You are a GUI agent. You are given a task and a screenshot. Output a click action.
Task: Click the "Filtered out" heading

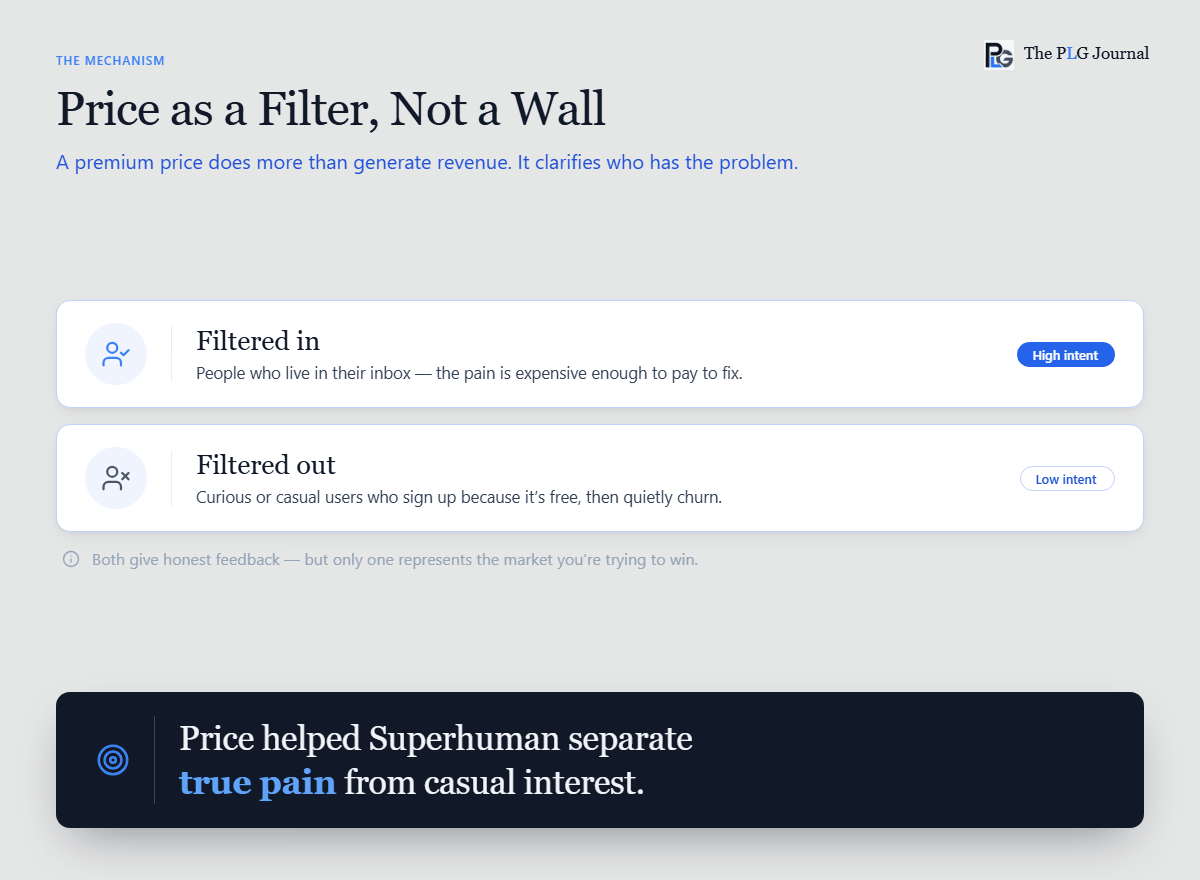tap(266, 465)
